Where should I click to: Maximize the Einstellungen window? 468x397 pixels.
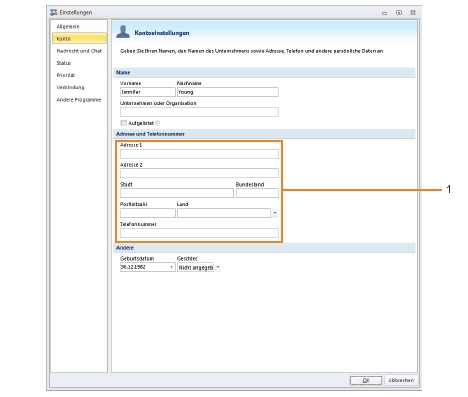399,13
